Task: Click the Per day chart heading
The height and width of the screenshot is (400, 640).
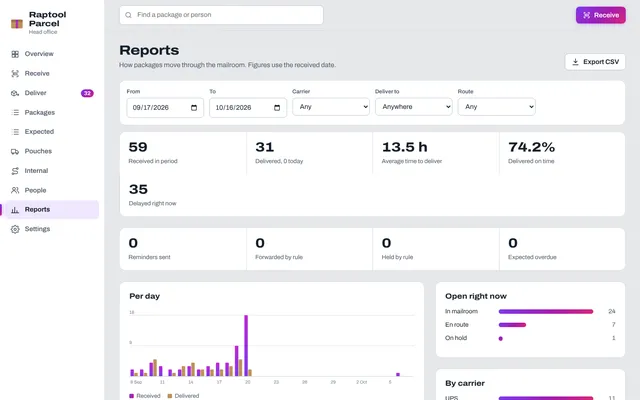Action: coord(144,296)
